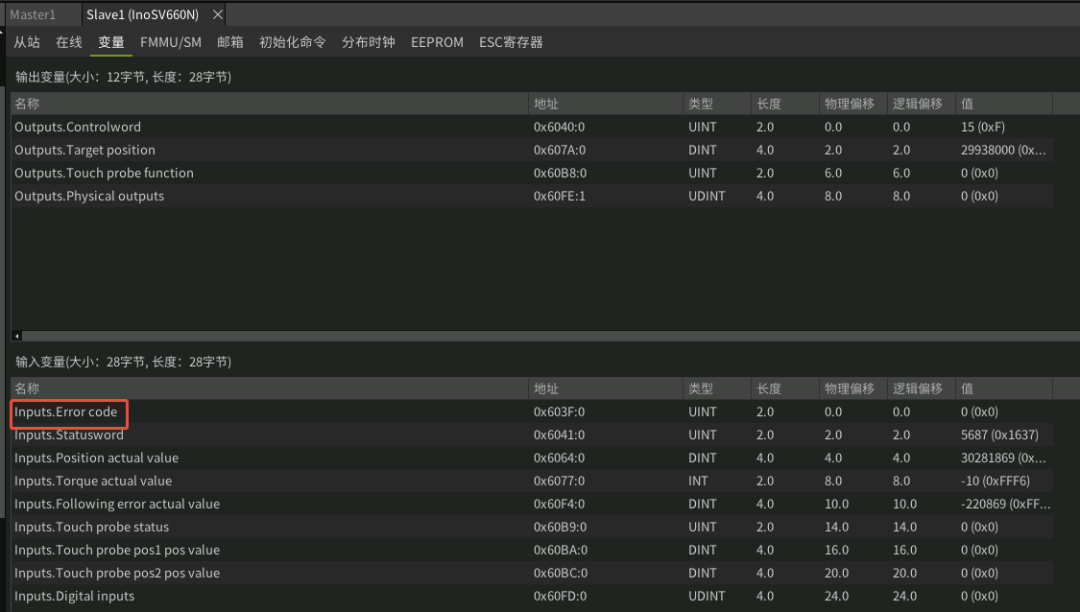Select the Inputs.Error code row
1080x612 pixels.
click(x=532, y=412)
